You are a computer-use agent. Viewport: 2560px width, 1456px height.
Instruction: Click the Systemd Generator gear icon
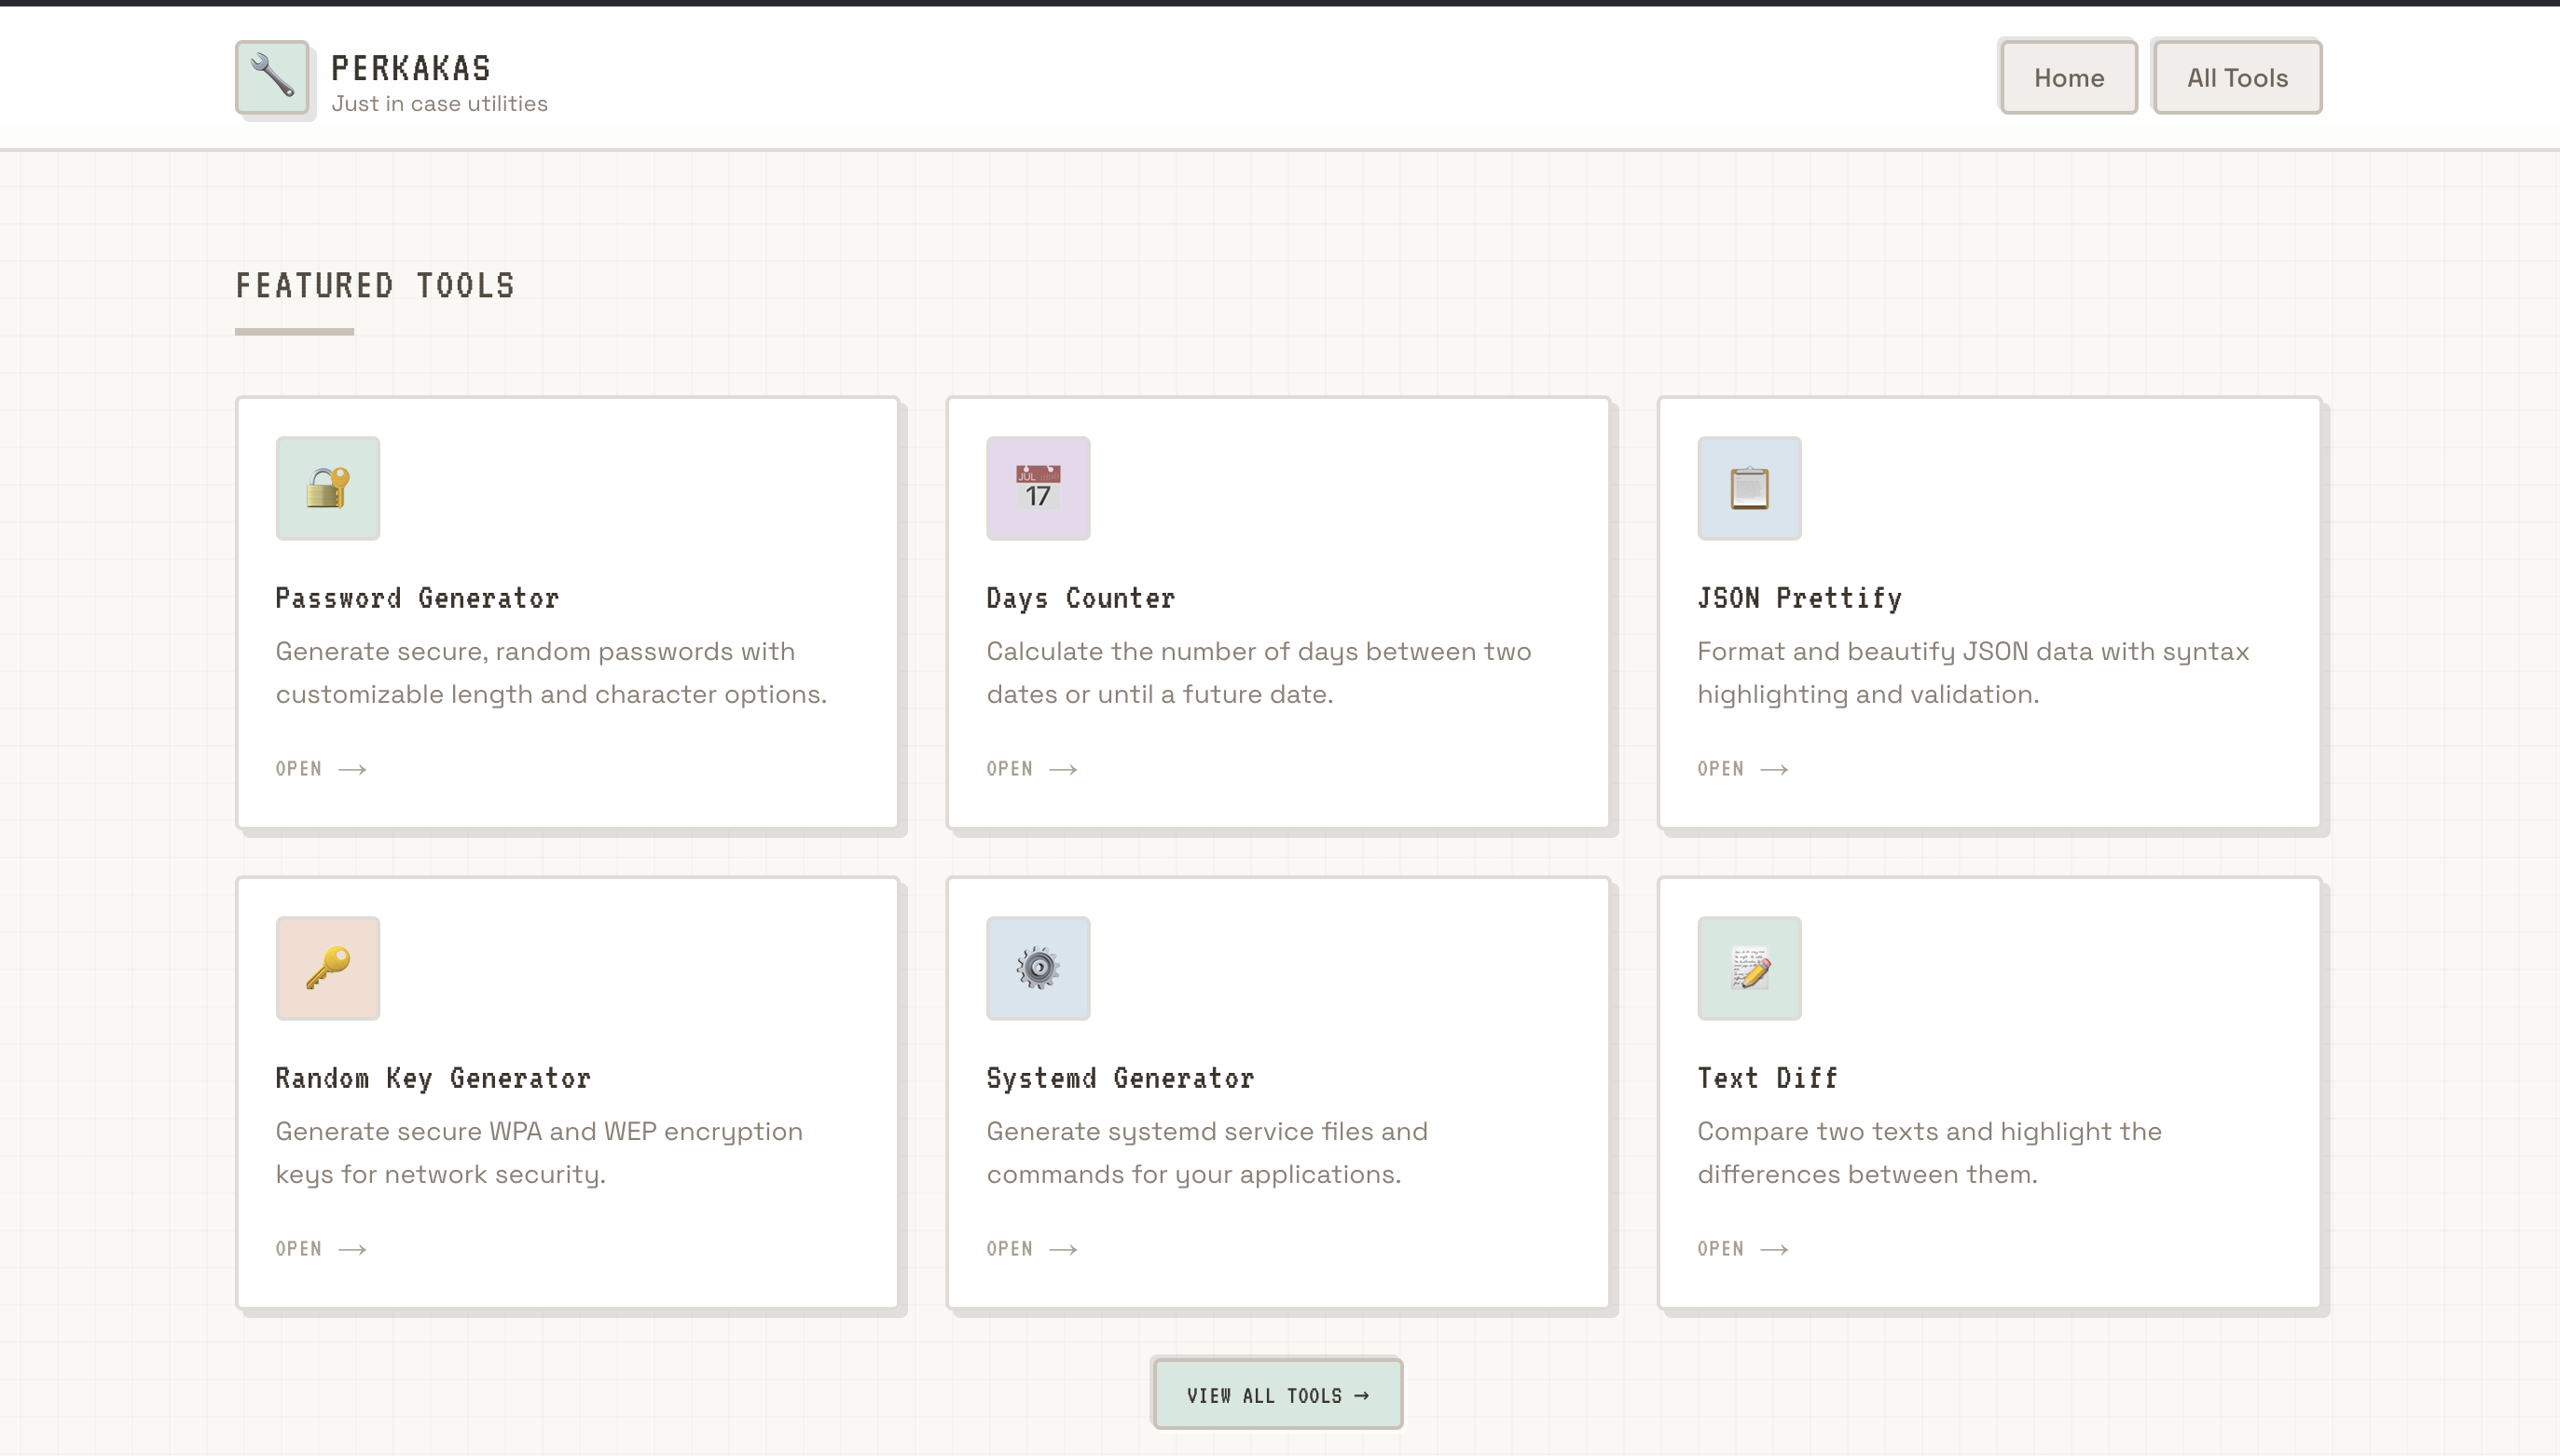[x=1037, y=968]
